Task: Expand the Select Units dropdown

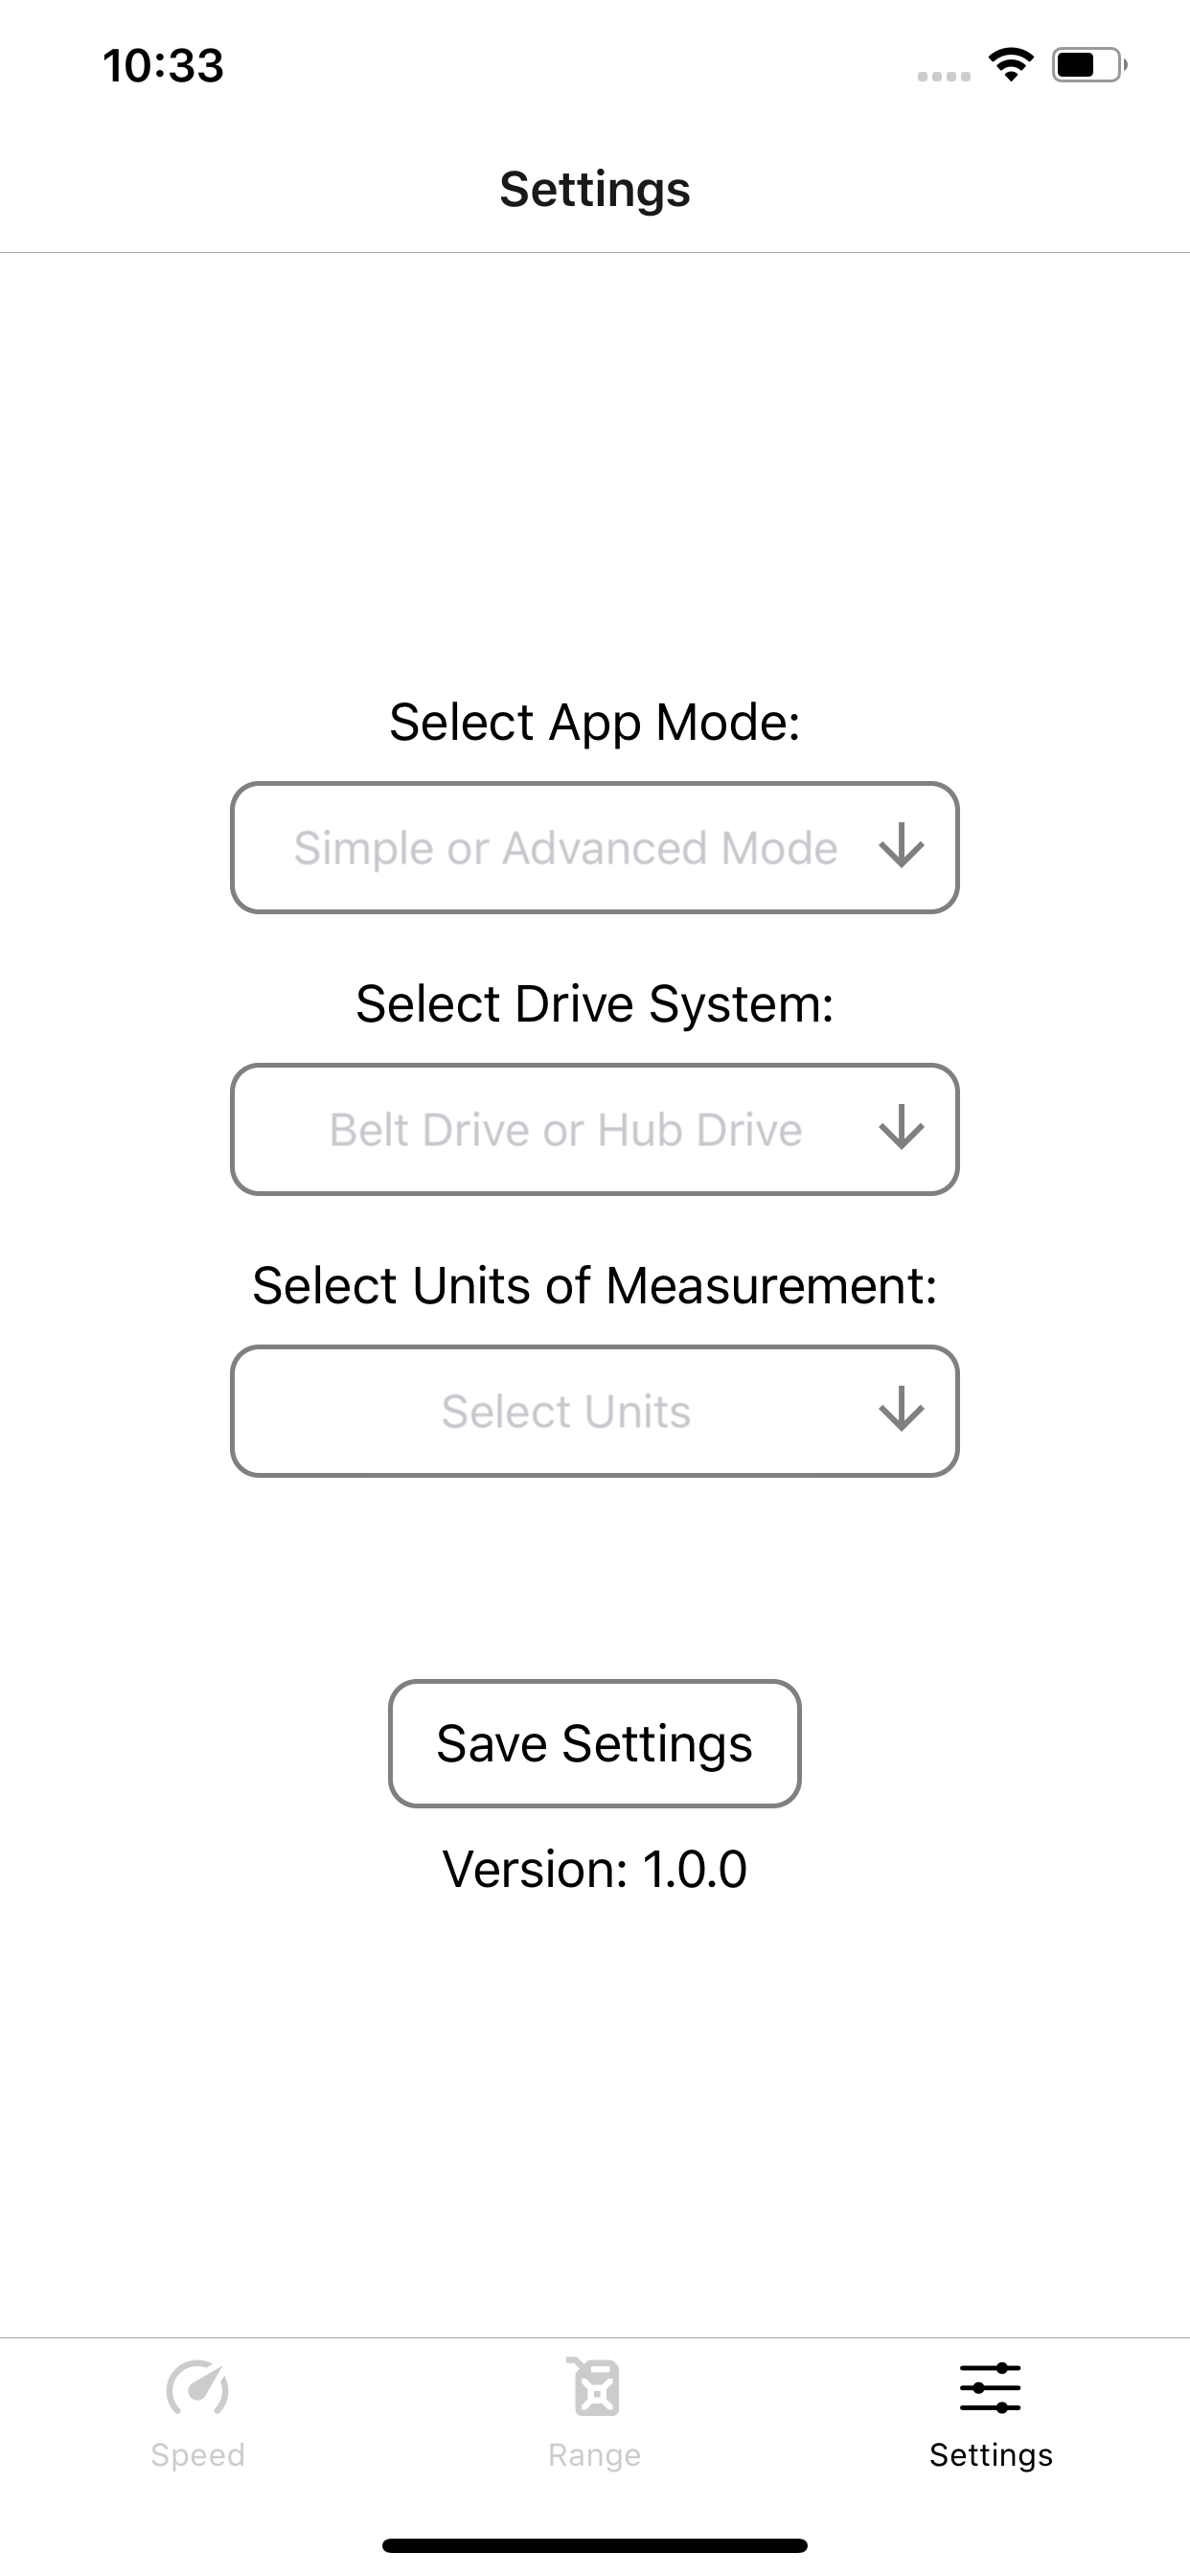Action: click(x=566, y=1411)
